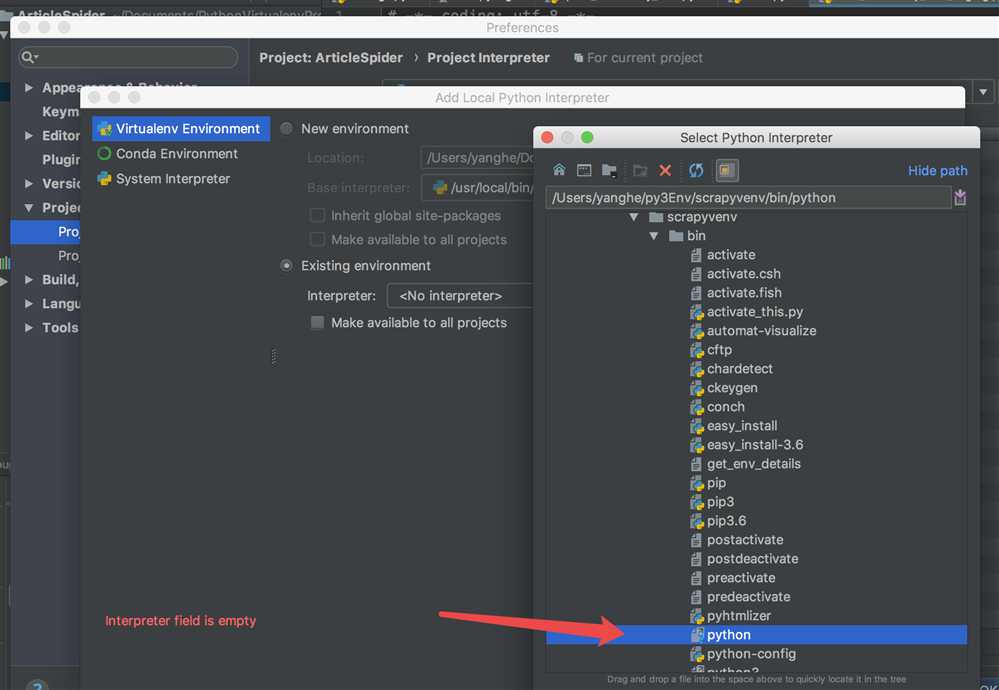Viewport: 999px width, 690px height.
Task: Open the Plugins settings page
Action: tap(61, 159)
